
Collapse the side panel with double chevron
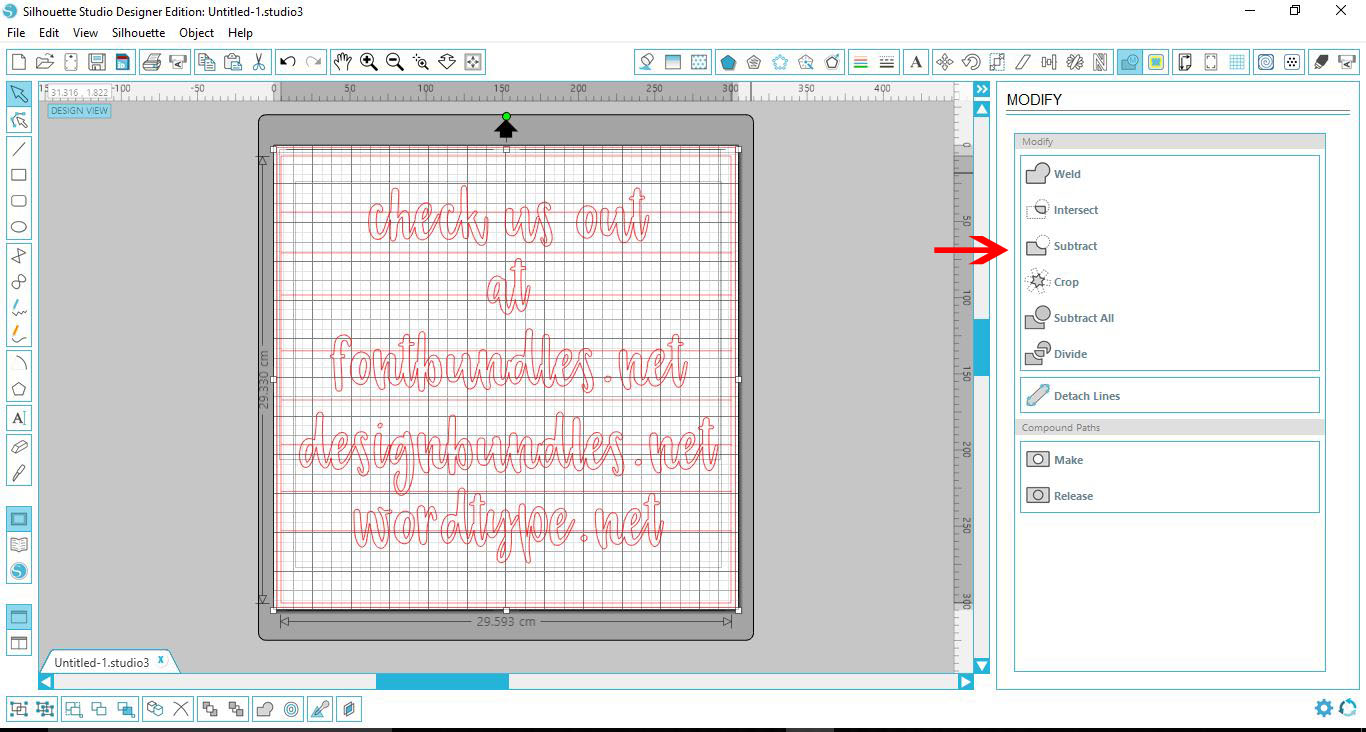coord(980,88)
